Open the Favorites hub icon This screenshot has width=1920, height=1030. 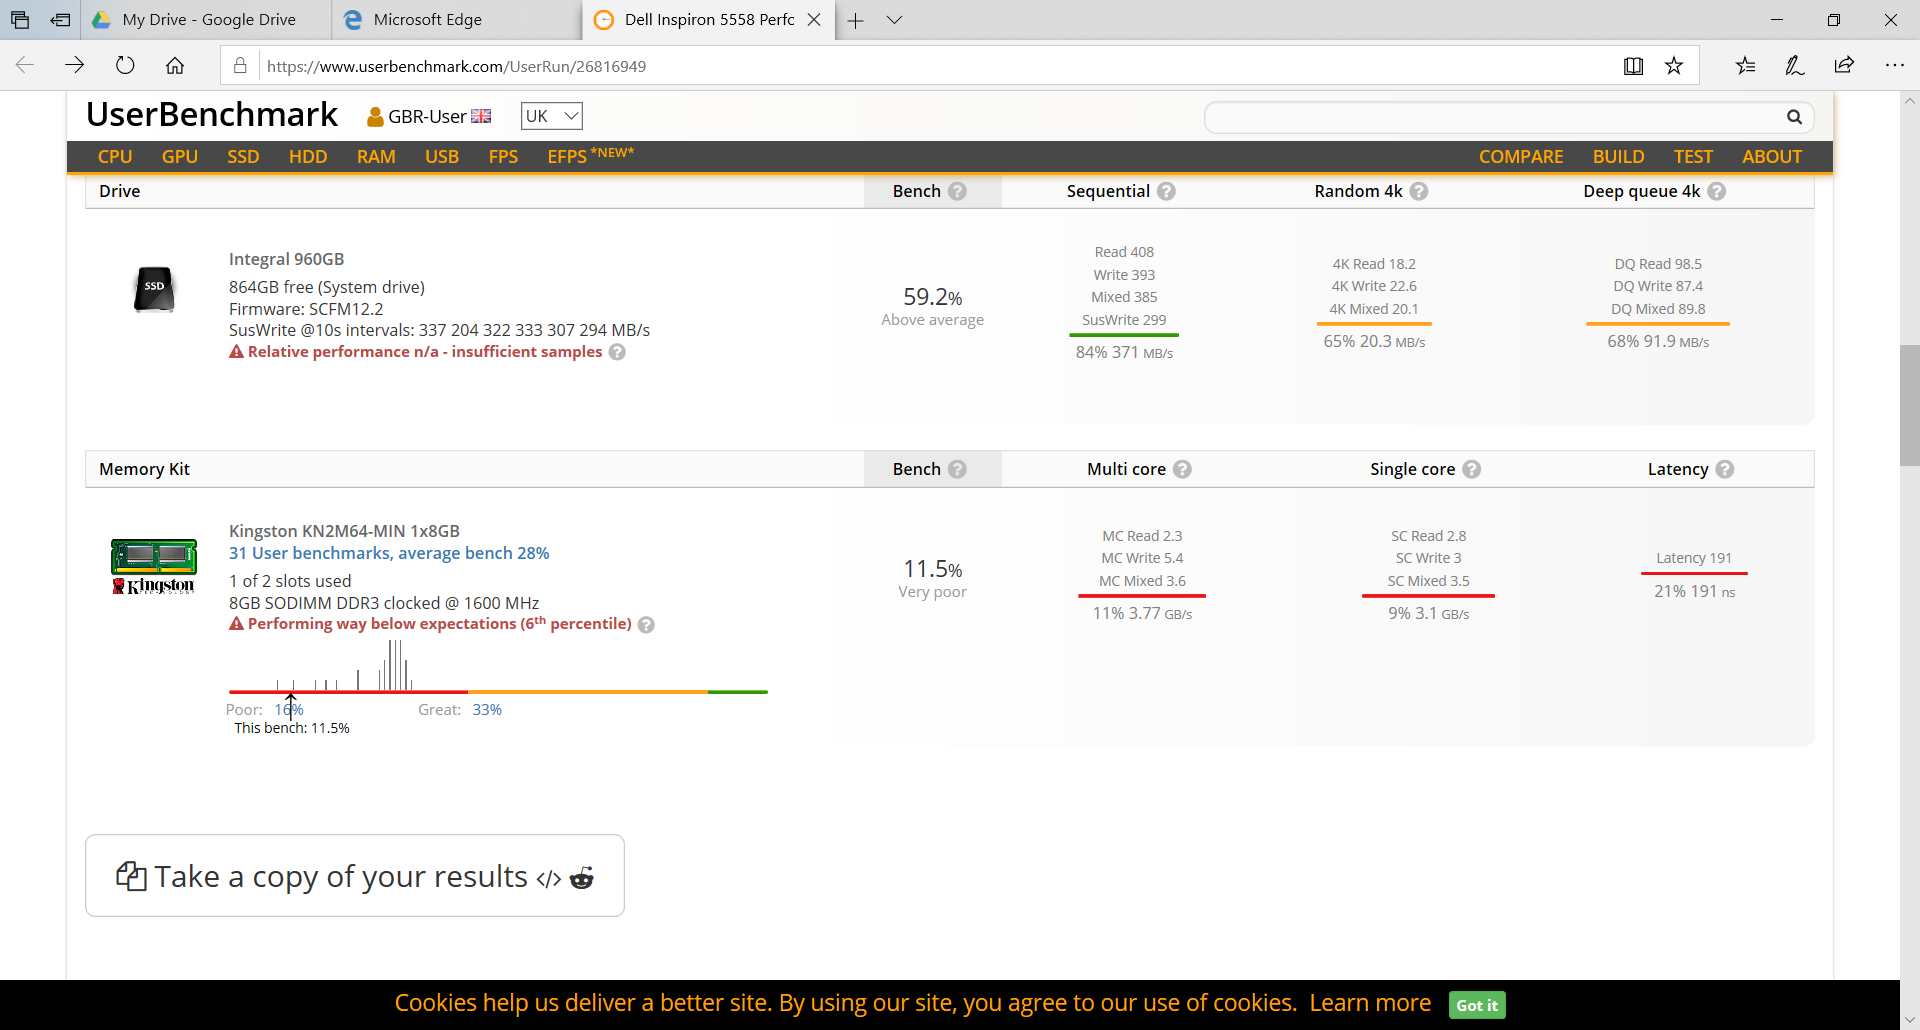1745,66
